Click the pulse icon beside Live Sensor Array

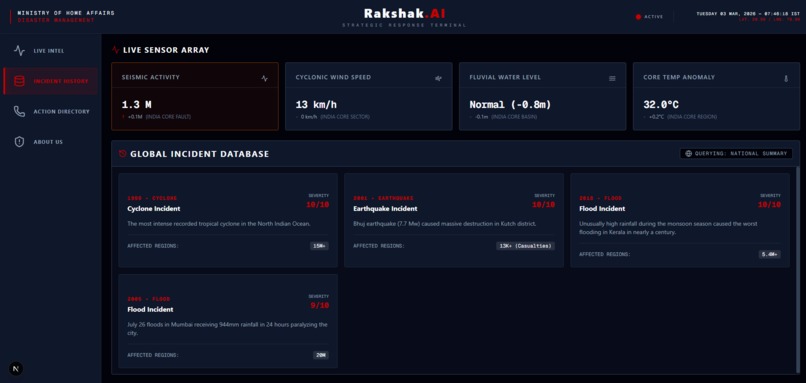pyautogui.click(x=116, y=50)
